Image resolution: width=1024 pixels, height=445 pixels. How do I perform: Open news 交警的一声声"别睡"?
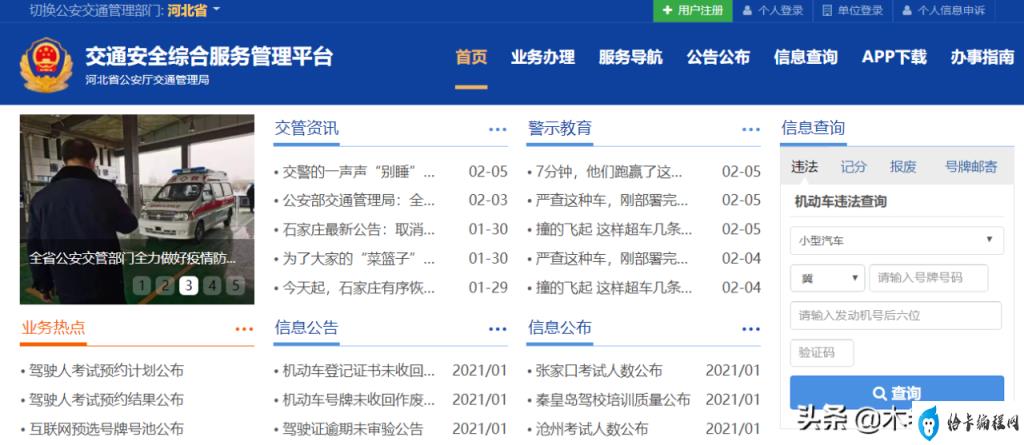[x=359, y=172]
